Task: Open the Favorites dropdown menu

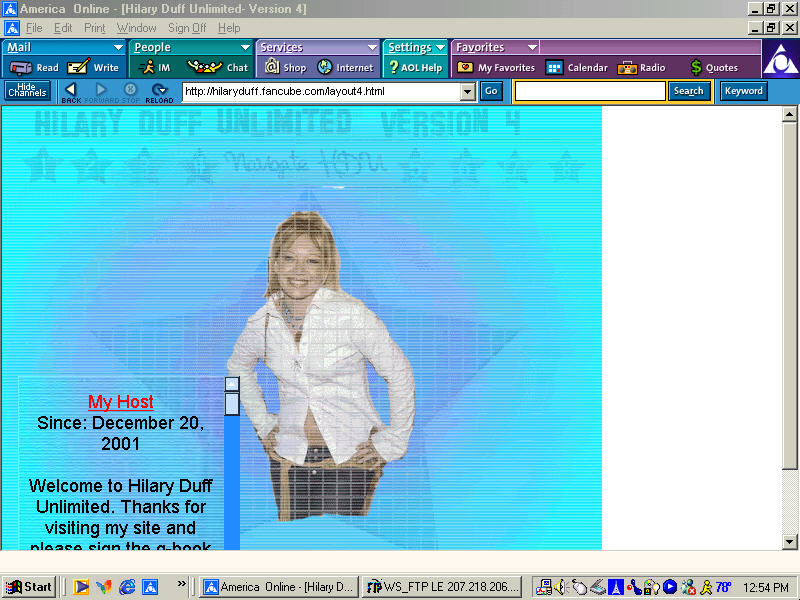Action: [x=532, y=47]
